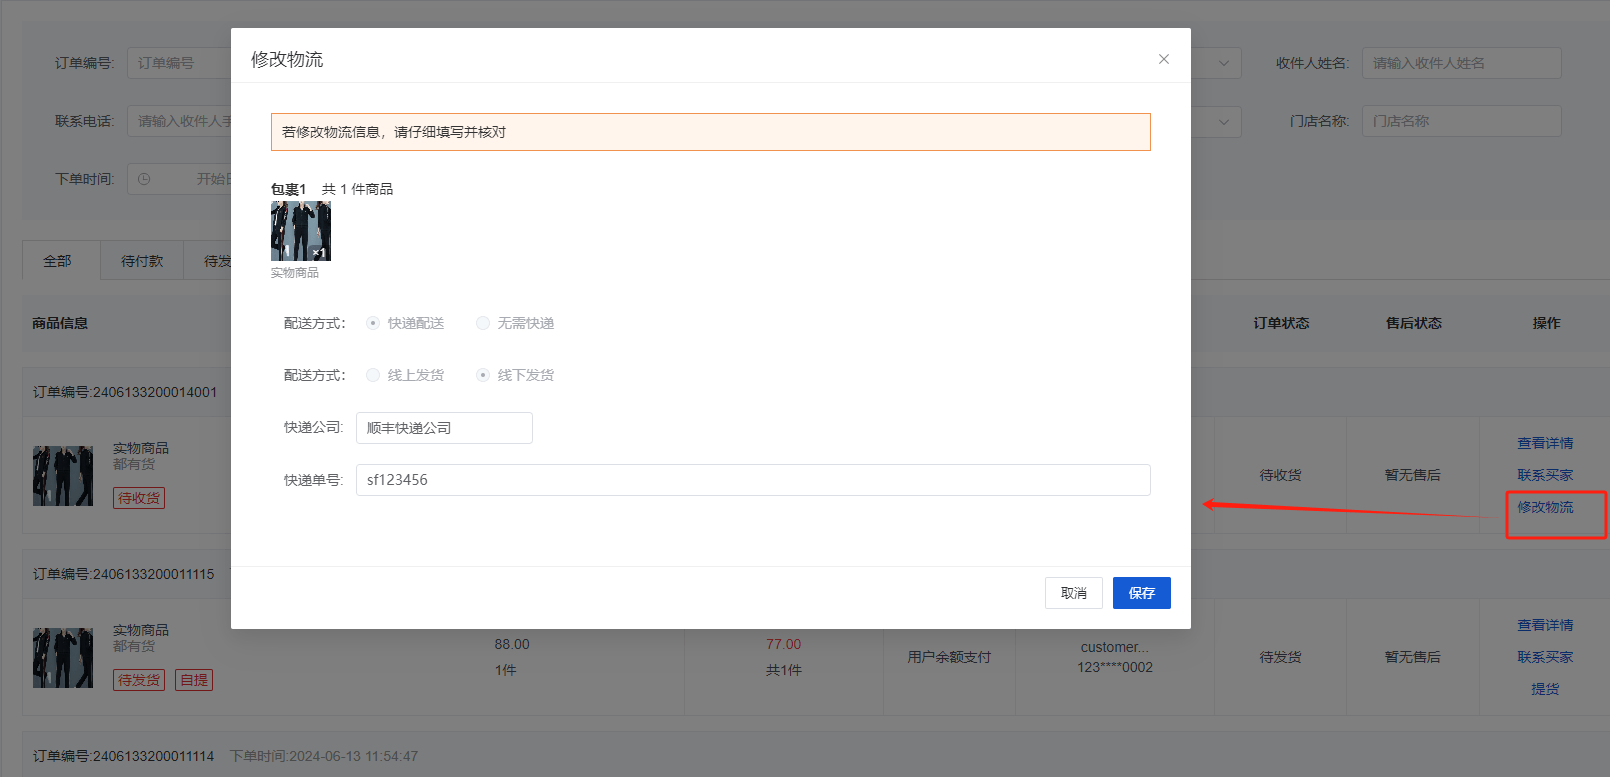Click the 收件人姓名 input field

point(1461,63)
